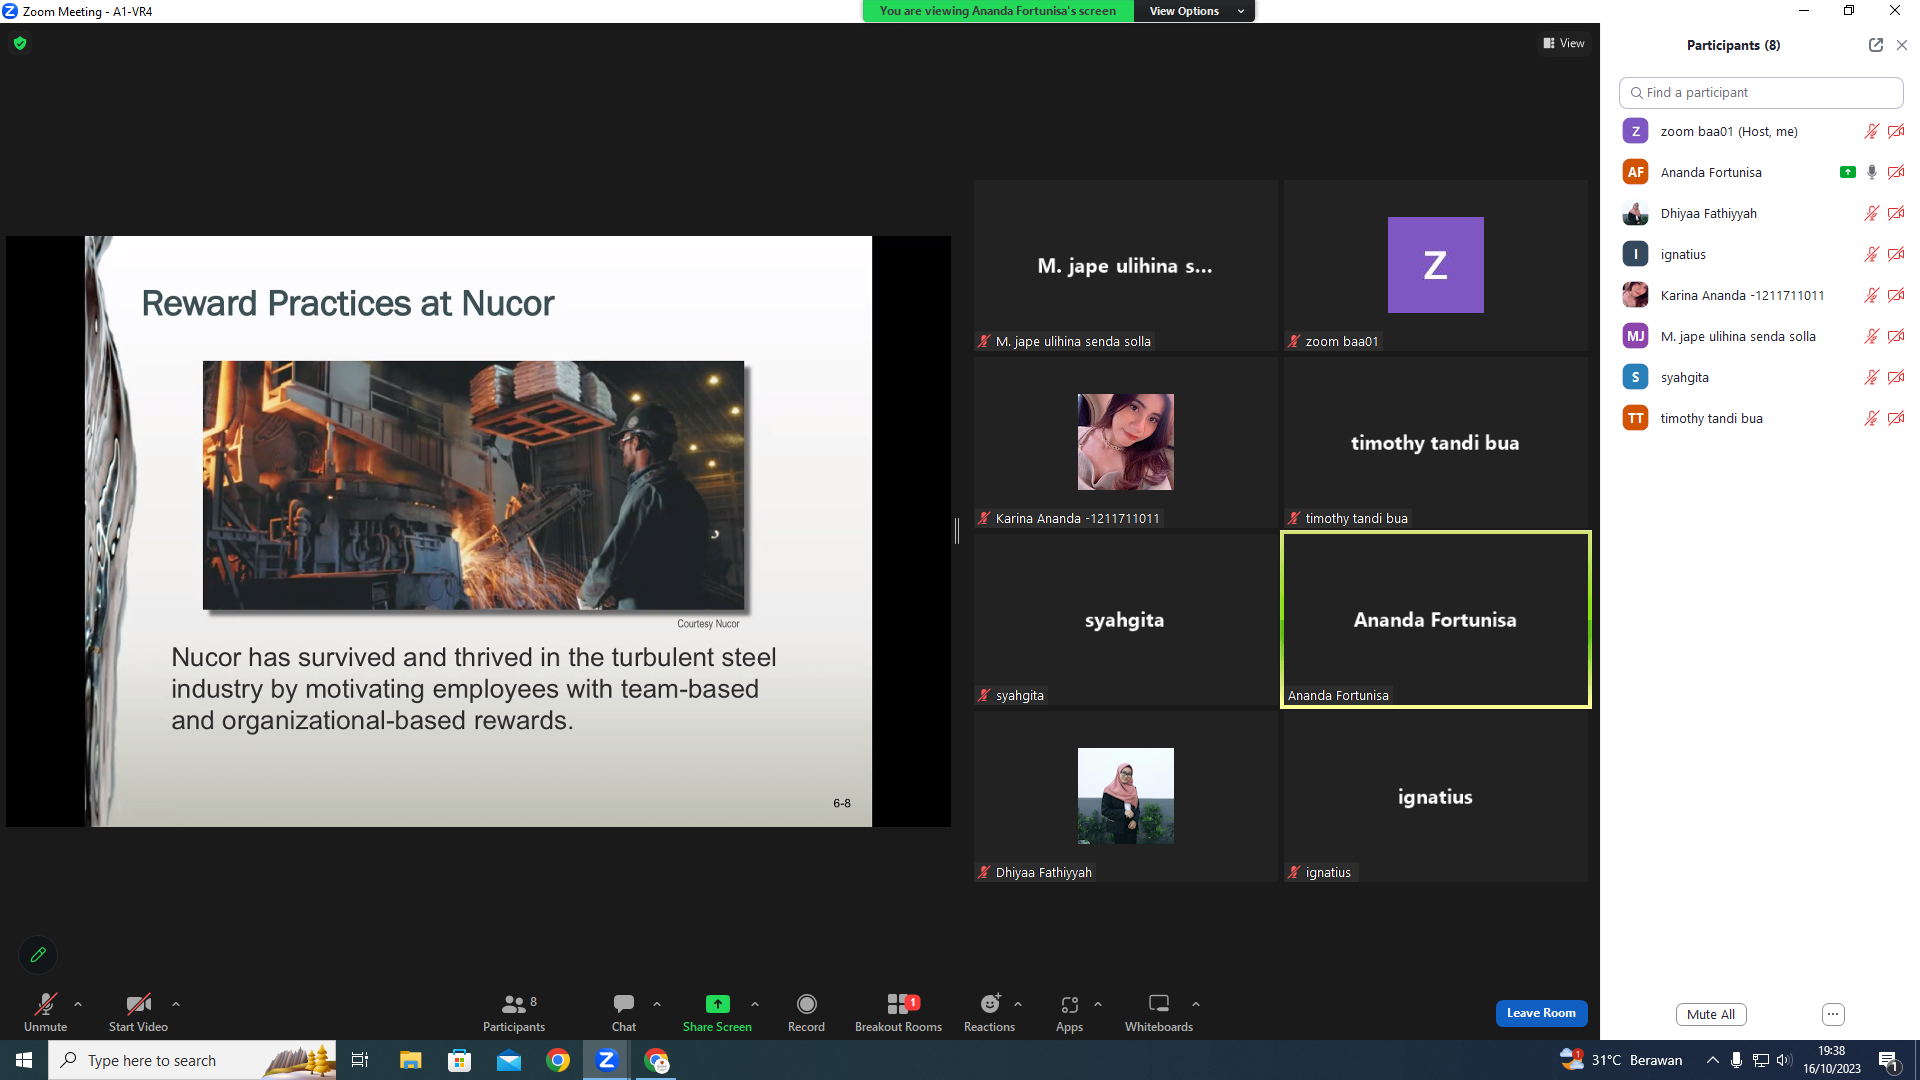The height and width of the screenshot is (1080, 1920).
Task: Click Dhiyaa Fathiyyah avatar in participant list
Action: pos(1636,213)
